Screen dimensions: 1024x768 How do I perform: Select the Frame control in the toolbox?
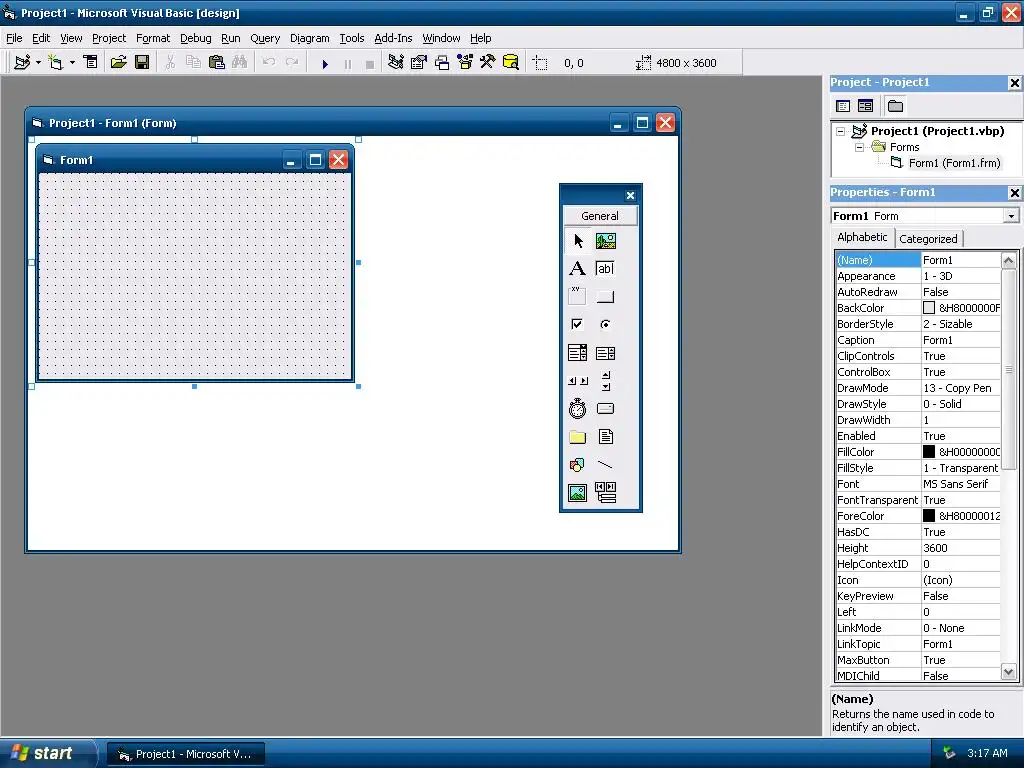[x=577, y=296]
